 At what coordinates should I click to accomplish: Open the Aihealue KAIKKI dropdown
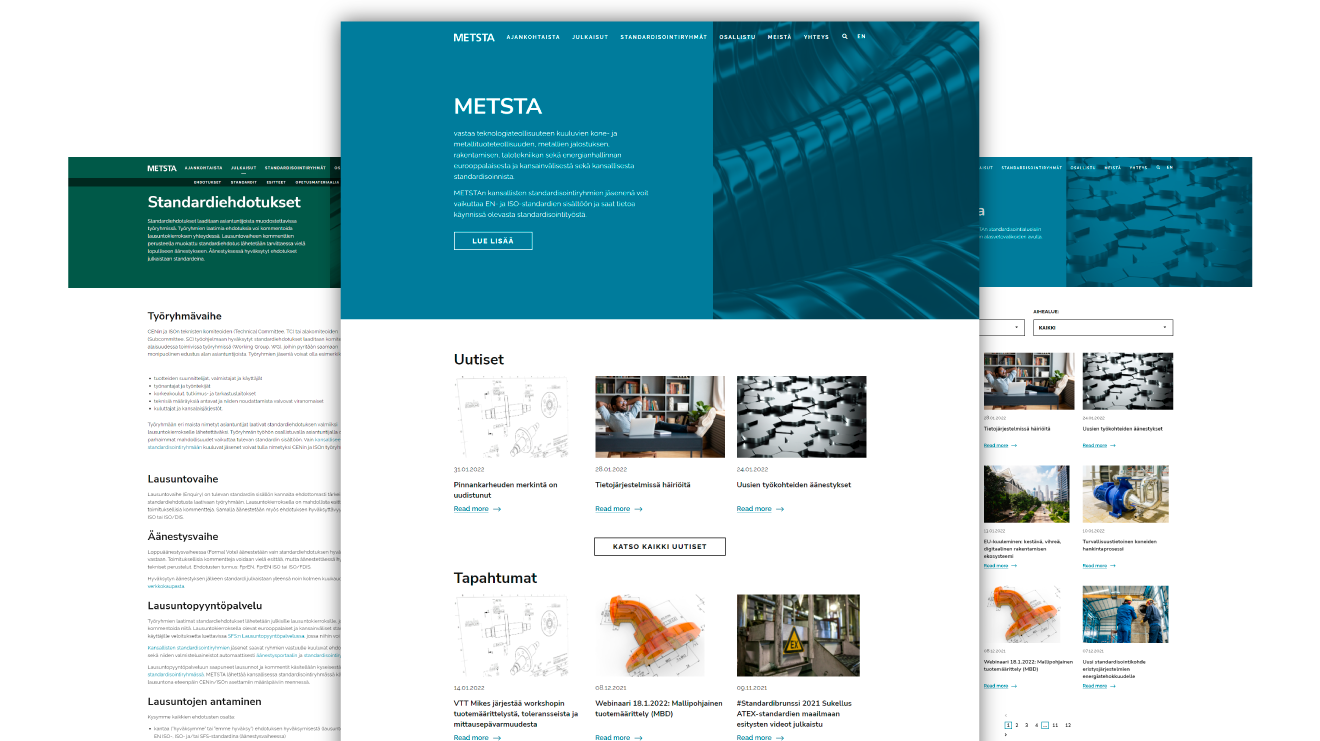[1102, 327]
